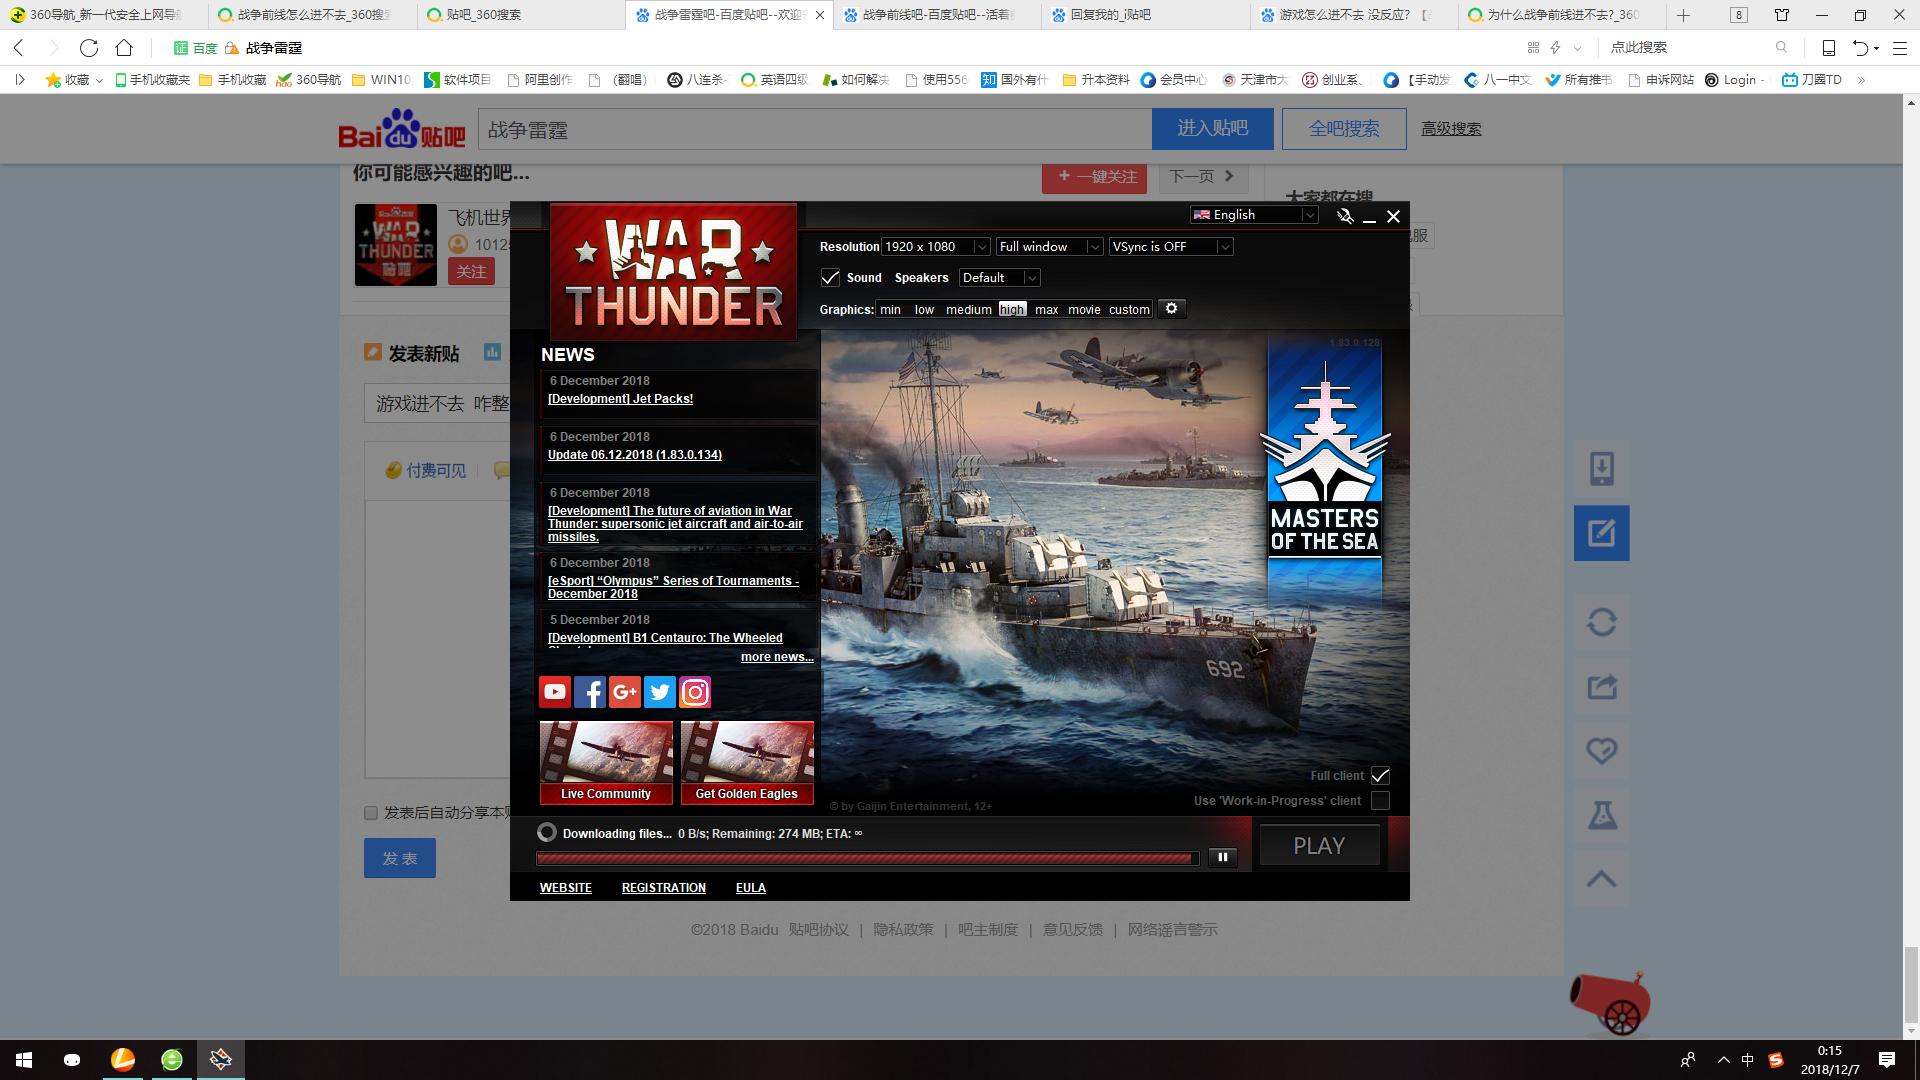Click the War Thunder launcher taskbar icon
This screenshot has width=1920, height=1080.
[x=221, y=1060]
